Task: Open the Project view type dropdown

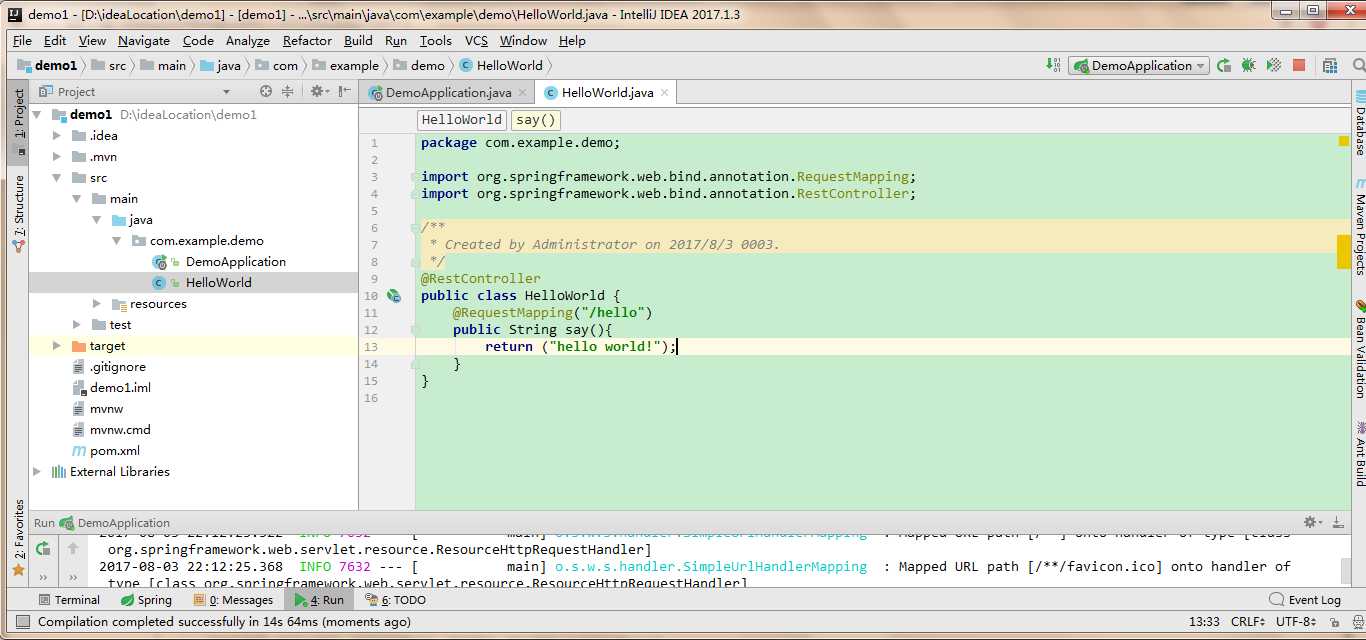Action: pyautogui.click(x=226, y=91)
